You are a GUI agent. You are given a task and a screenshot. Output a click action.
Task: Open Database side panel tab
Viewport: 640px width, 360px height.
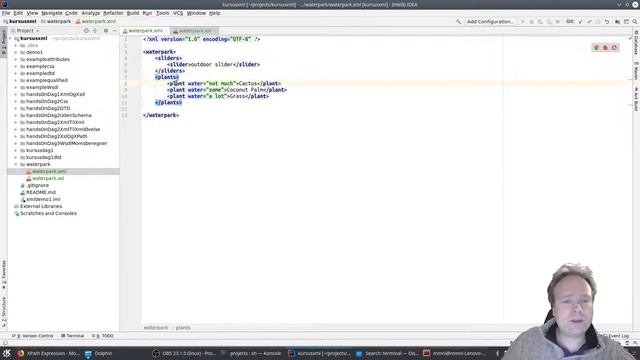pos(636,42)
